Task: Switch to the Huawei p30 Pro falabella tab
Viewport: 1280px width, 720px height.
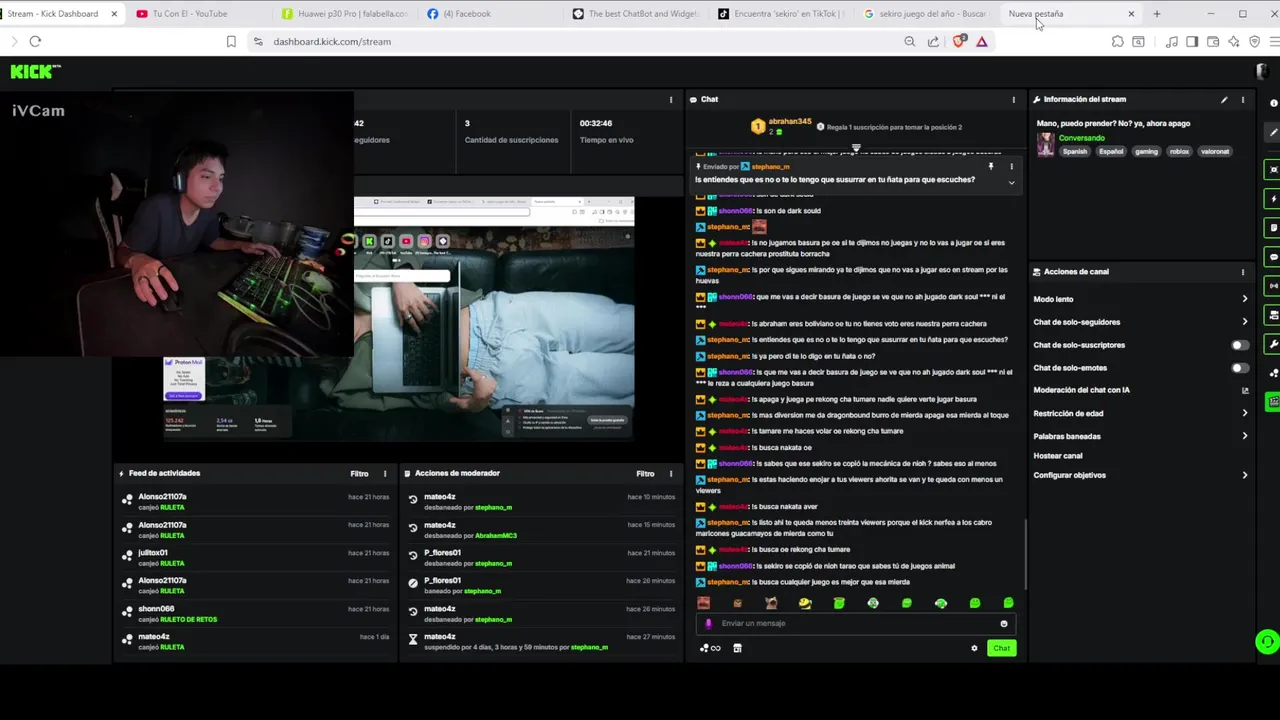Action: pos(345,14)
